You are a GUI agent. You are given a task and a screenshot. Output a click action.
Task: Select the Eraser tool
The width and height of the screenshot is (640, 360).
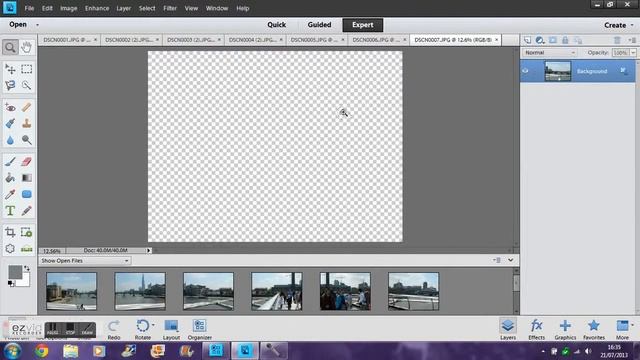click(x=27, y=162)
